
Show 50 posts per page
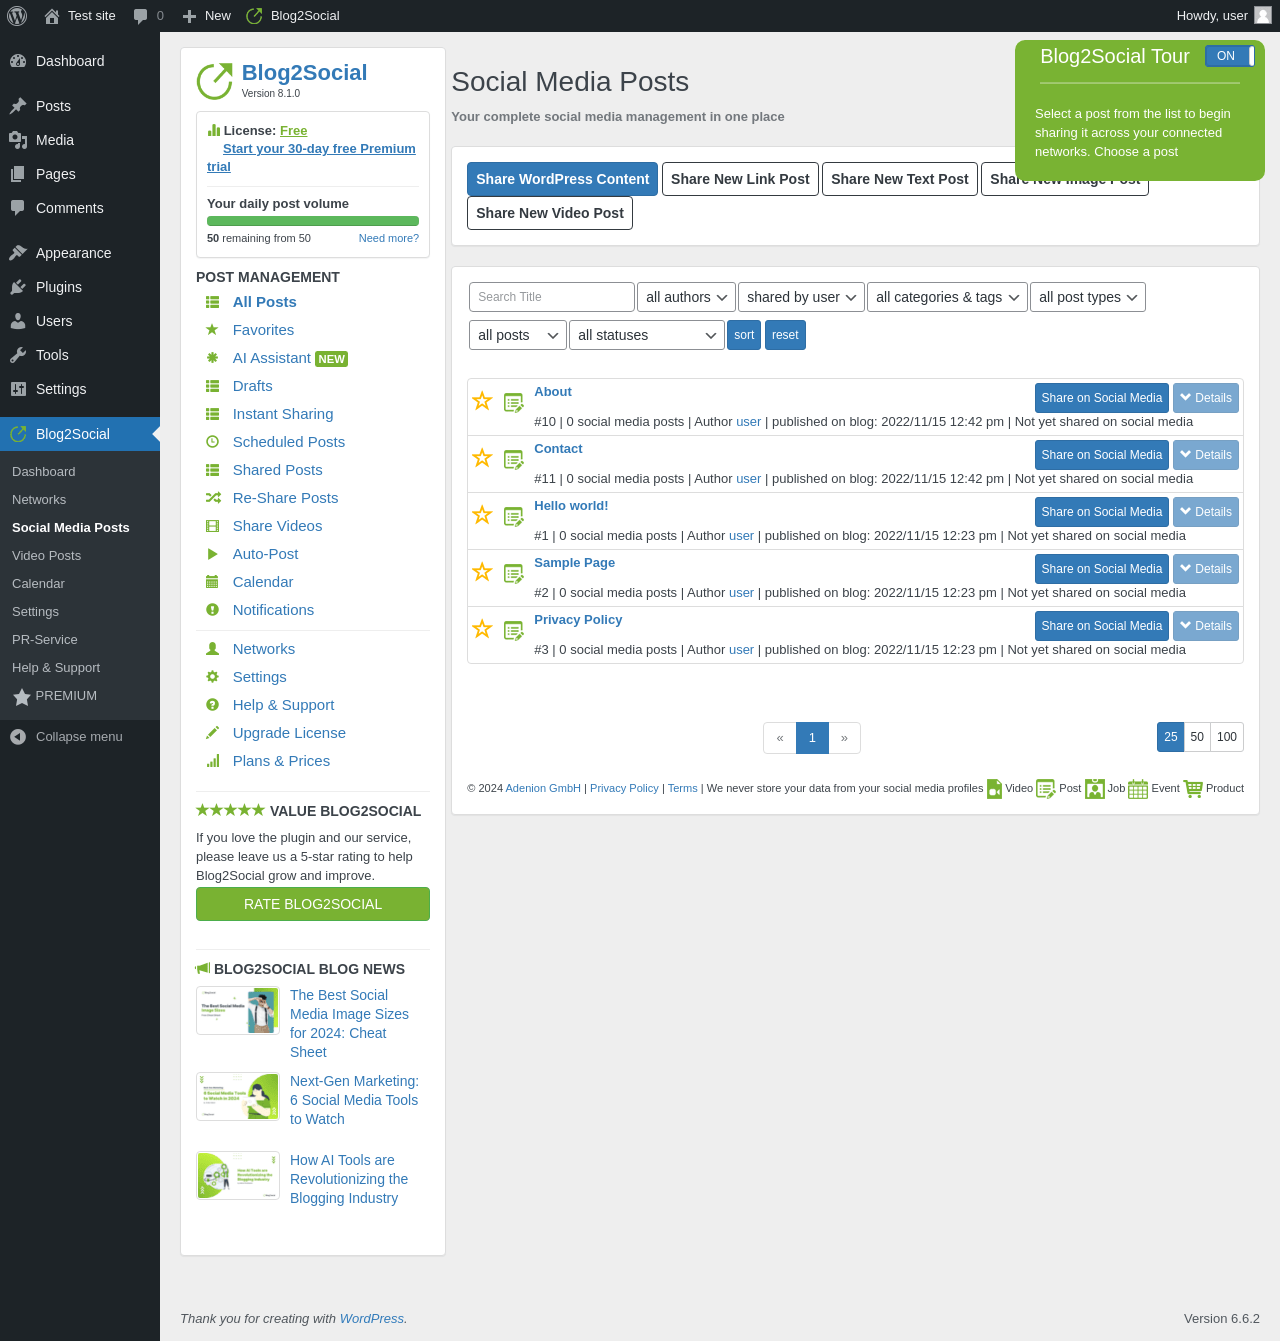click(1197, 737)
